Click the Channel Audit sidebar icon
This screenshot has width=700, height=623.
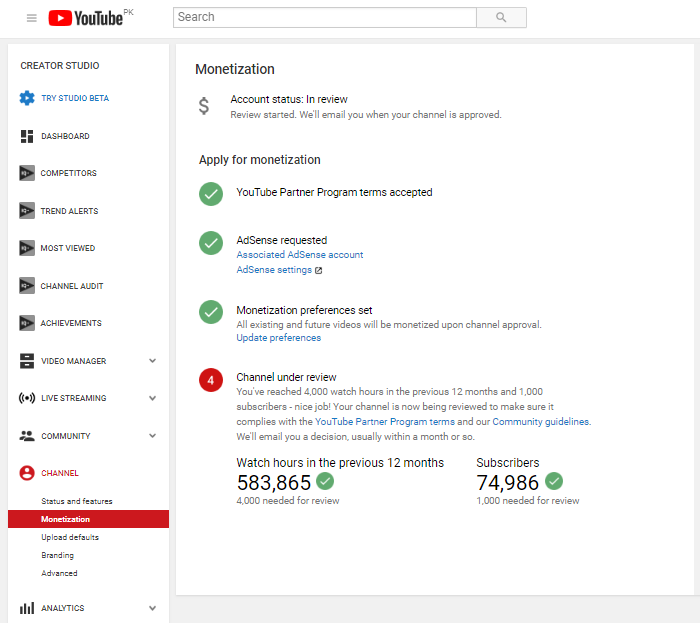tap(27, 286)
